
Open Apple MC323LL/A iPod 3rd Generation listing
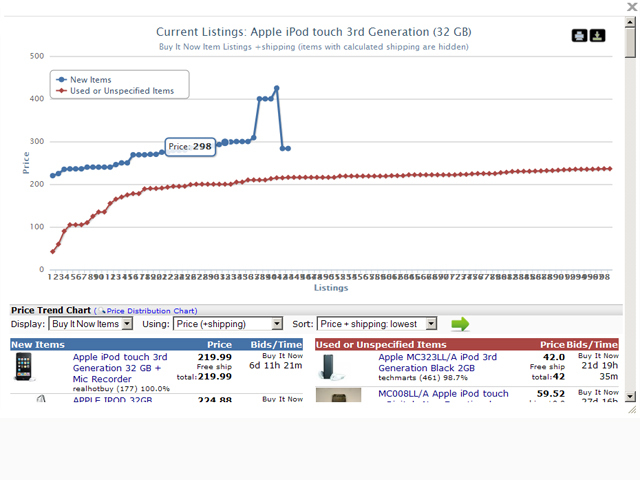(438, 362)
